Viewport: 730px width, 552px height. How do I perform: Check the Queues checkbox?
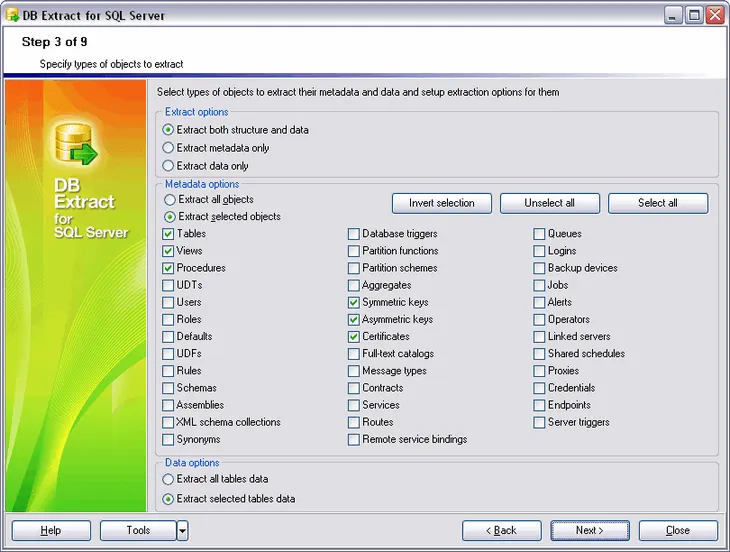539,234
